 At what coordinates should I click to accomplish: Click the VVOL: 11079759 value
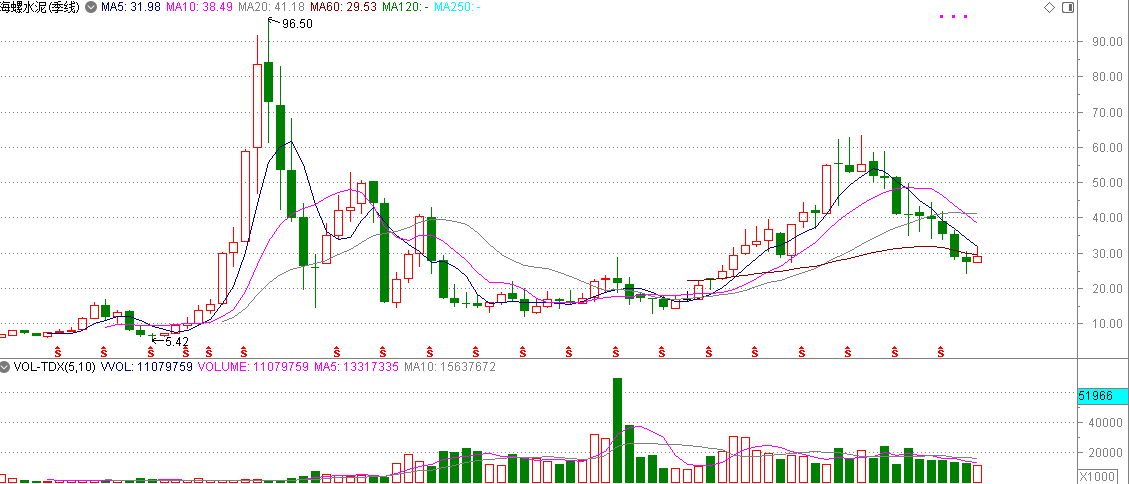point(146,367)
